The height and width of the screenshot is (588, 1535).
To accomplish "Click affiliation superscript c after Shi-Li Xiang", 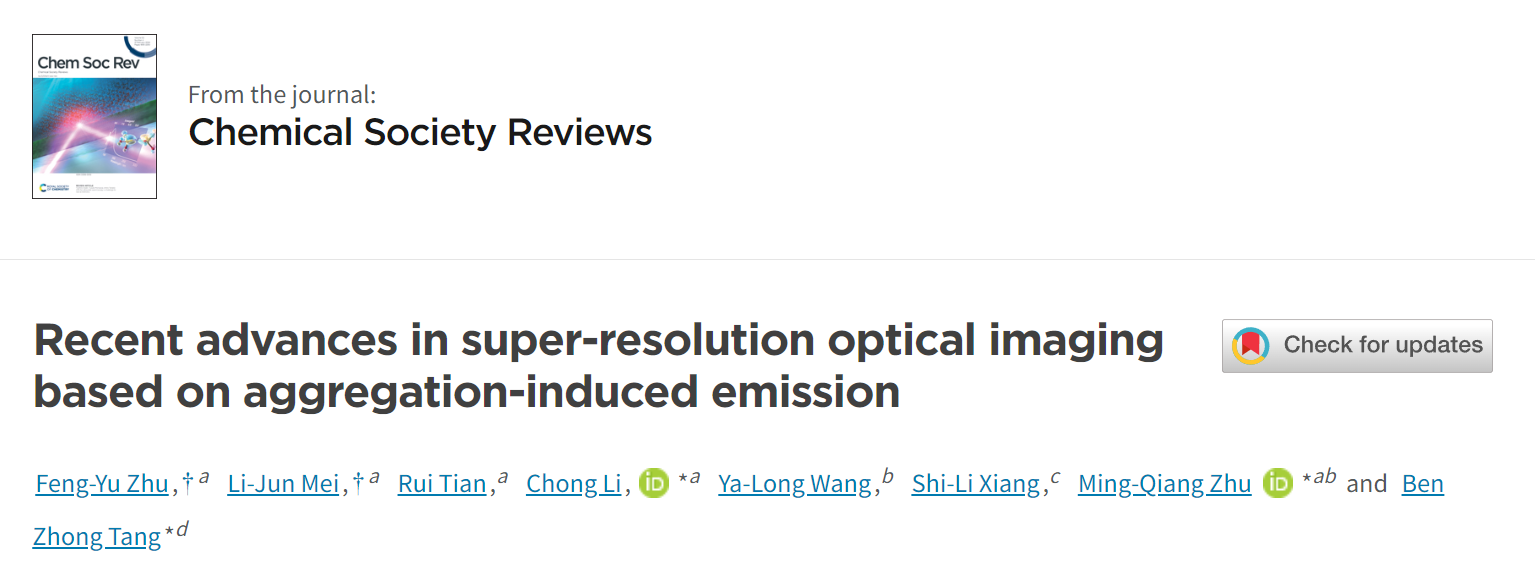I will (1055, 478).
